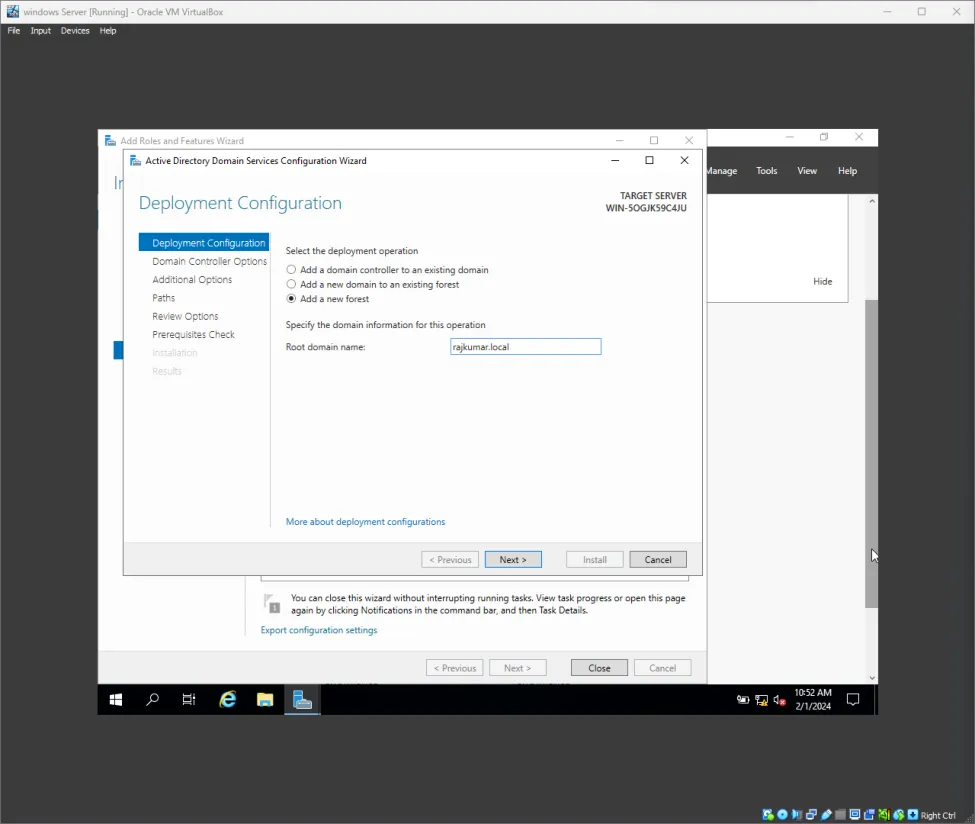The width and height of the screenshot is (975, 824).
Task: Go to Prerequisites Check step
Action: tap(193, 334)
